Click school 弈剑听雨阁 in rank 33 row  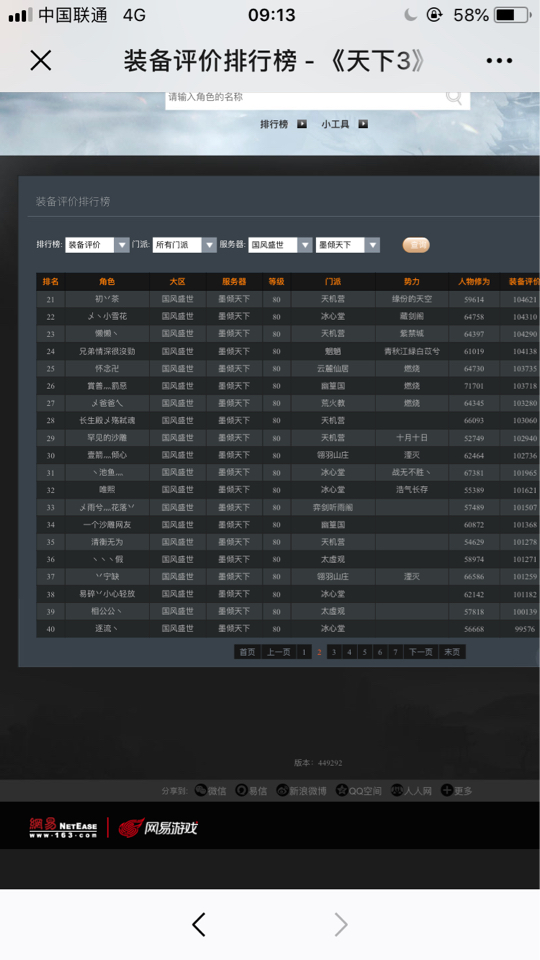tap(333, 508)
